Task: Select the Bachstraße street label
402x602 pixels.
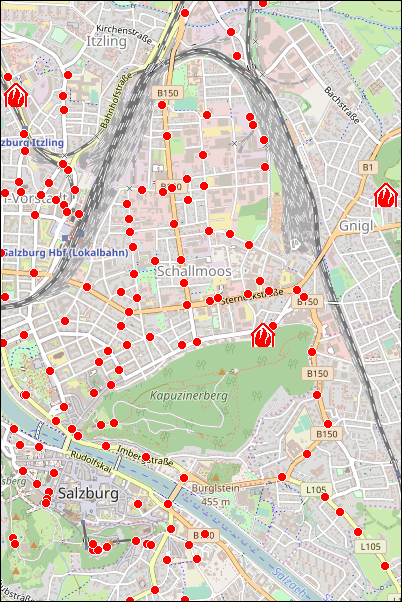Action: [342, 105]
